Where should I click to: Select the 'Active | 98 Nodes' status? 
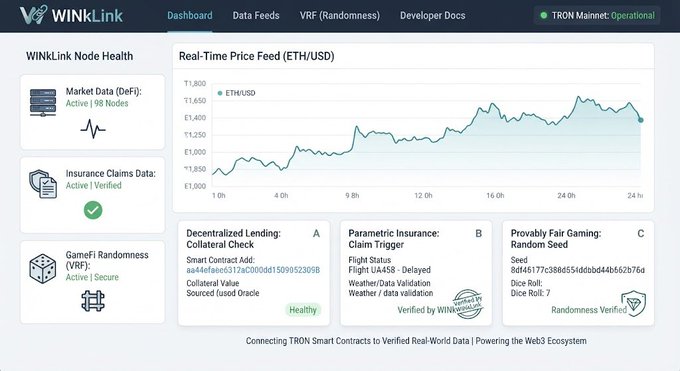point(97,103)
